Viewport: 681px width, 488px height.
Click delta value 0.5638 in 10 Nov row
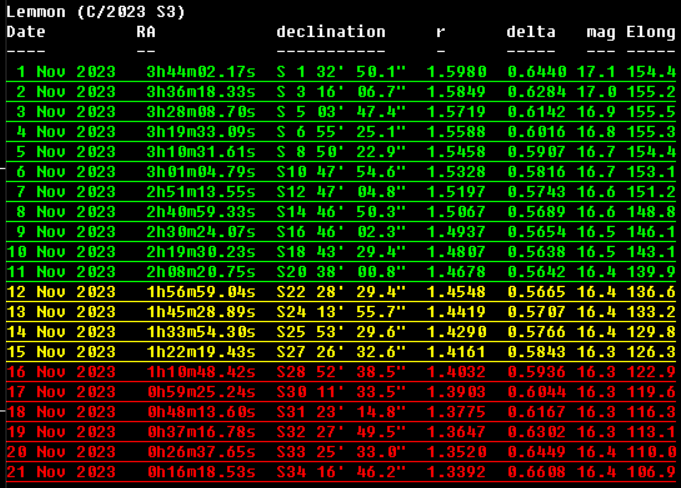click(536, 252)
